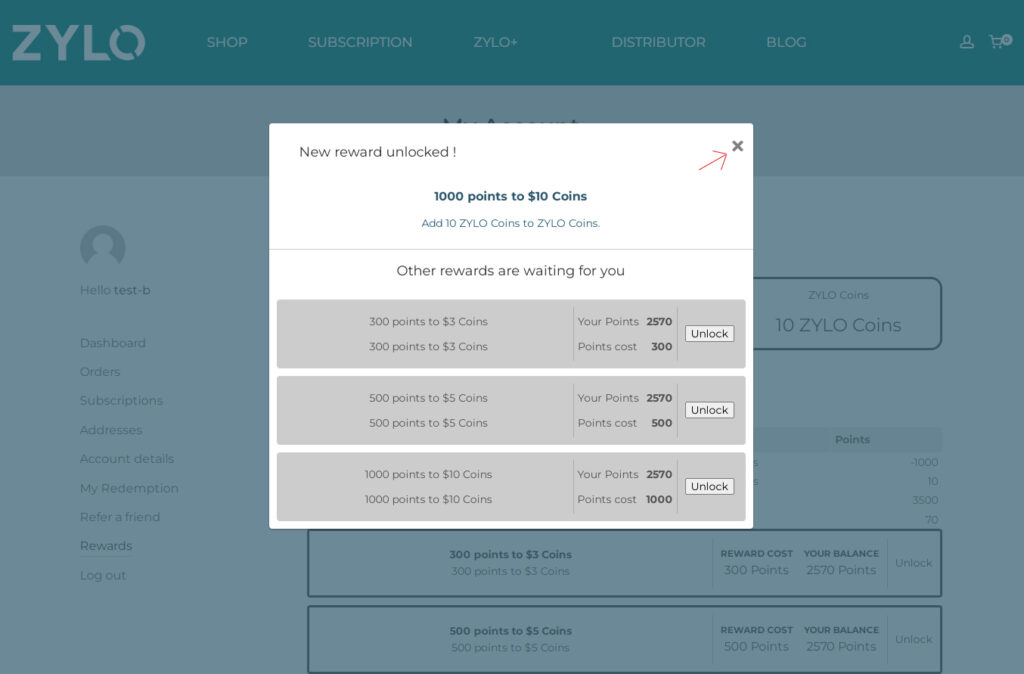Screen dimensions: 1024x674
Task: Navigate to DISTRIBUTOR page
Action: 658,42
